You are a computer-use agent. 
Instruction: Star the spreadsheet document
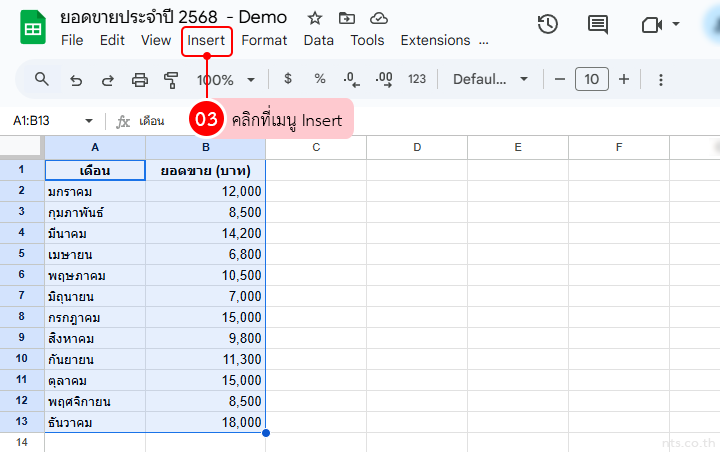pos(315,18)
